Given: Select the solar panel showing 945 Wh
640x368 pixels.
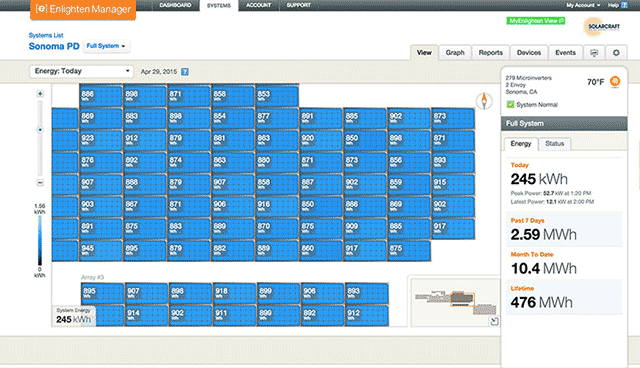Looking at the screenshot, I should coord(100,251).
